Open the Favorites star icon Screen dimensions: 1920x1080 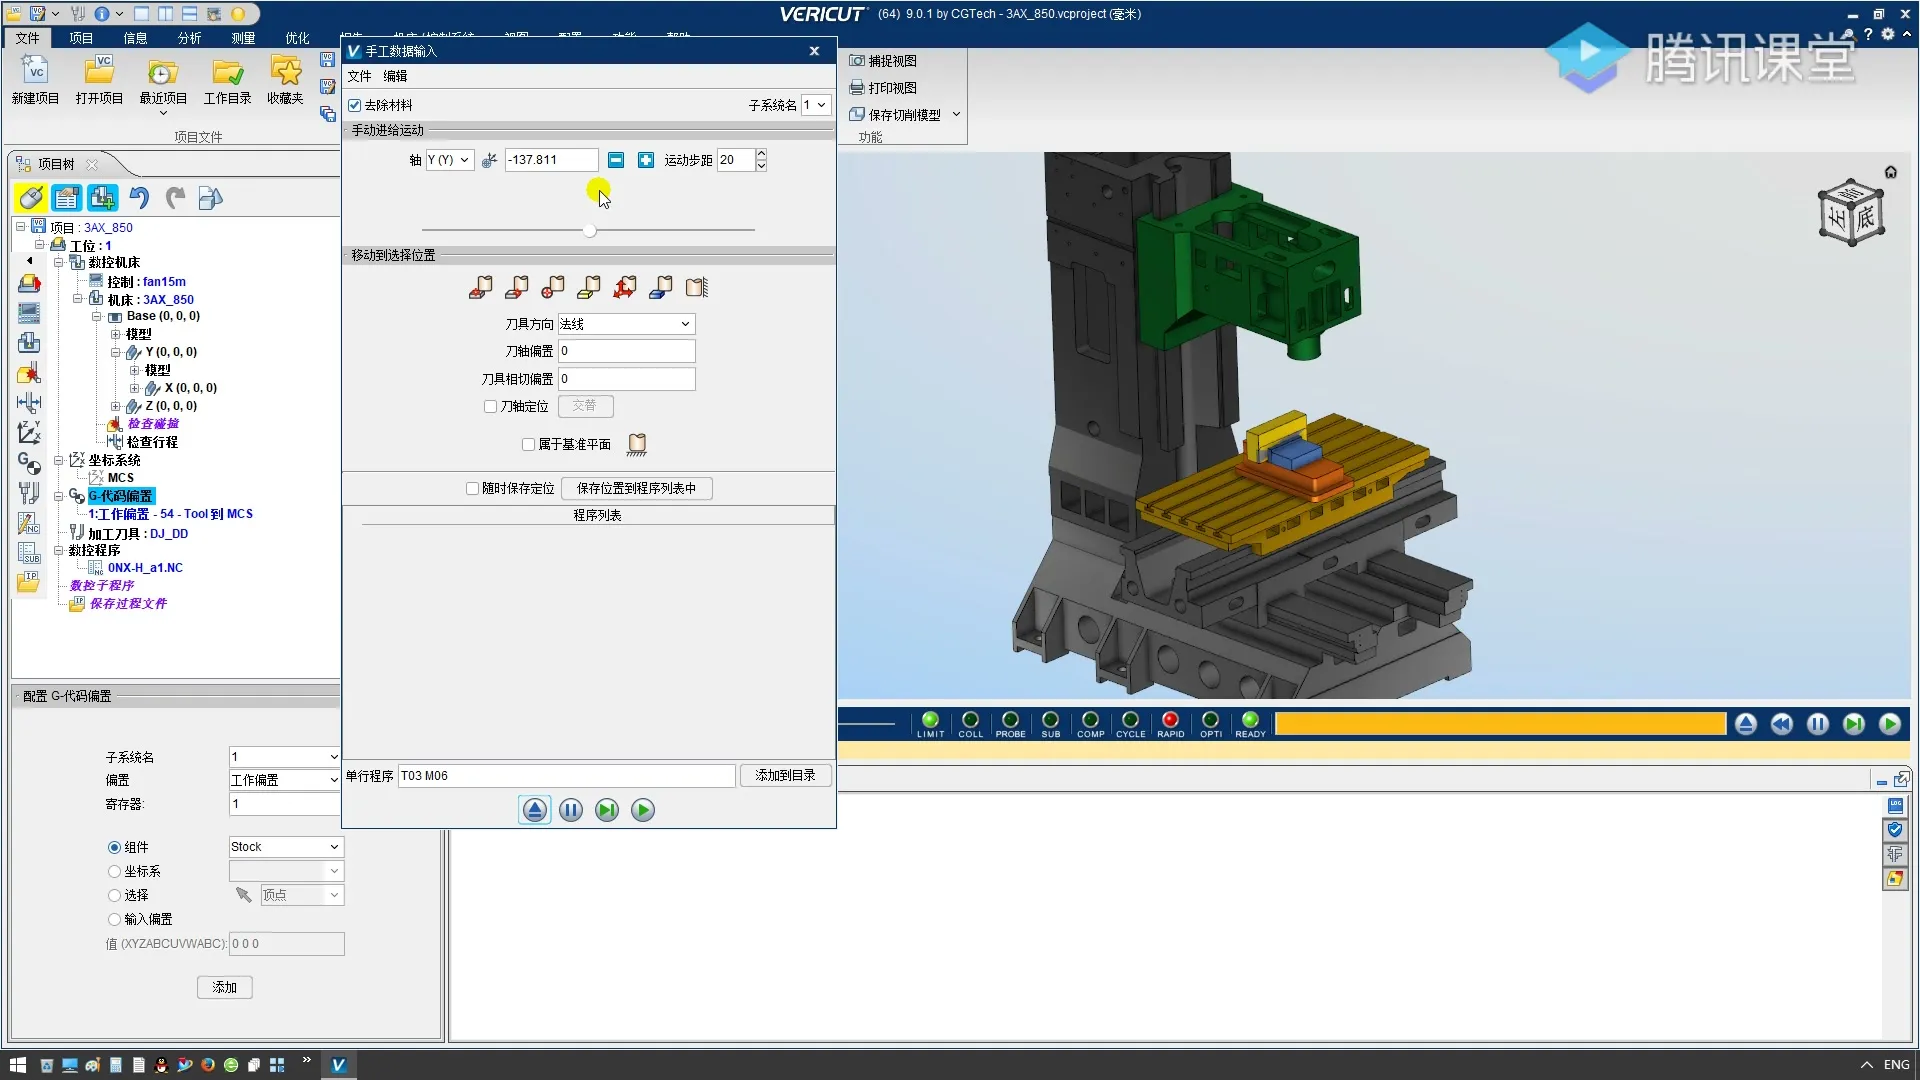[286, 72]
